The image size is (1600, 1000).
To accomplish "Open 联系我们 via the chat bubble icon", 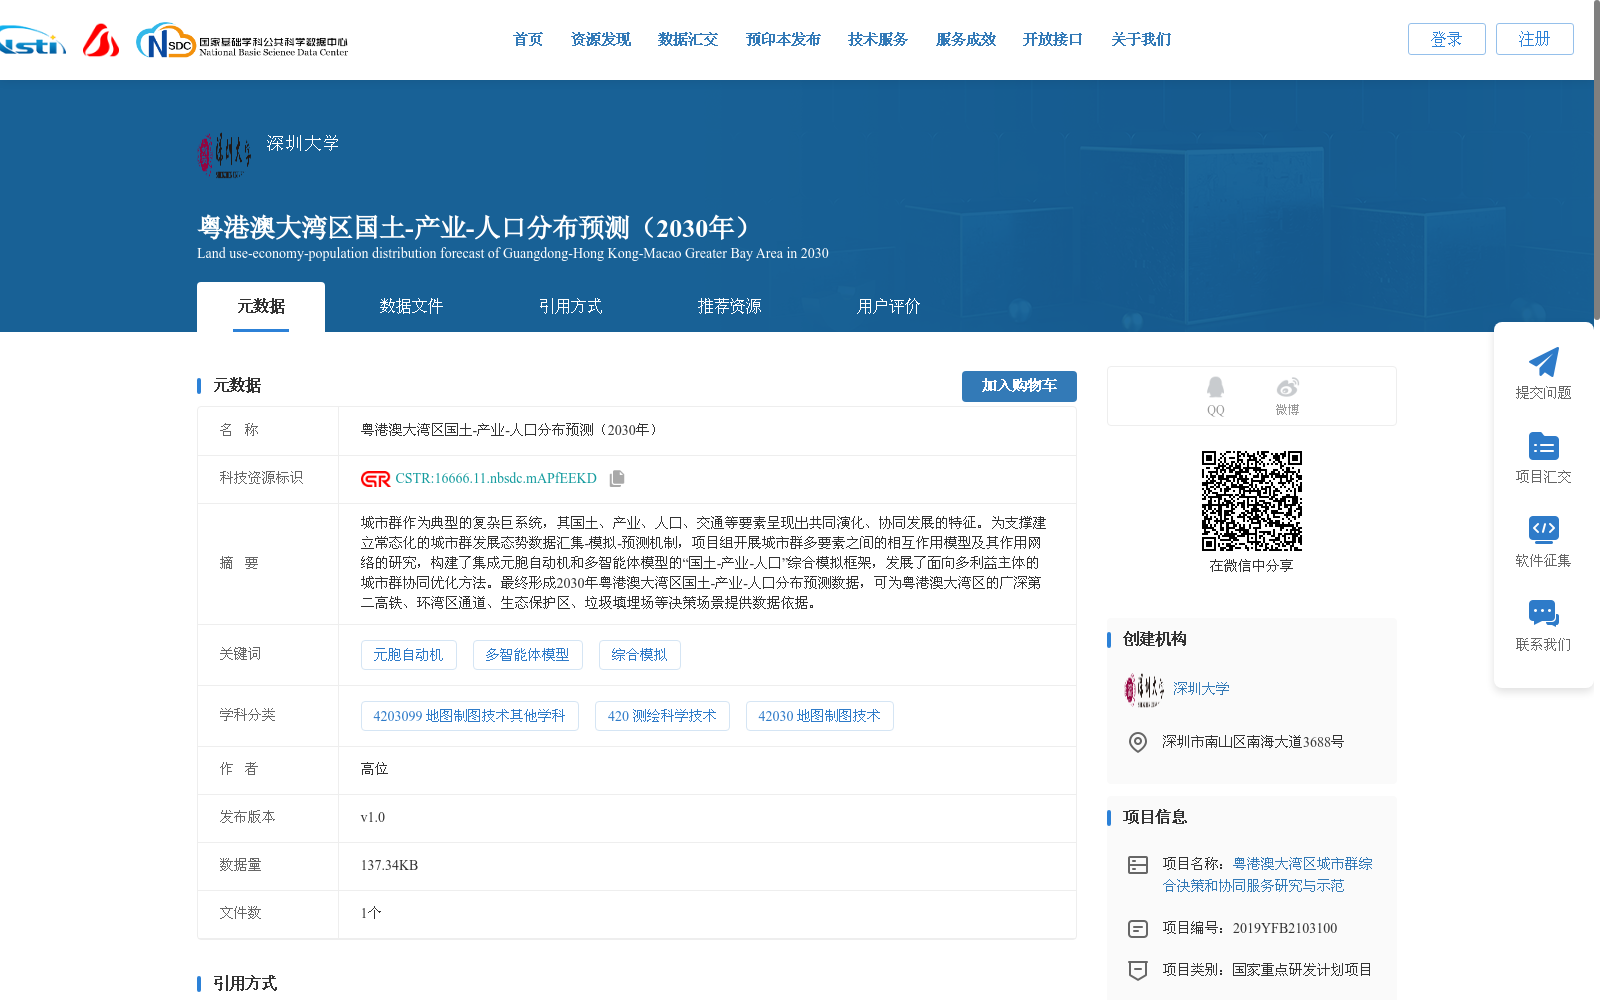I will (1544, 613).
